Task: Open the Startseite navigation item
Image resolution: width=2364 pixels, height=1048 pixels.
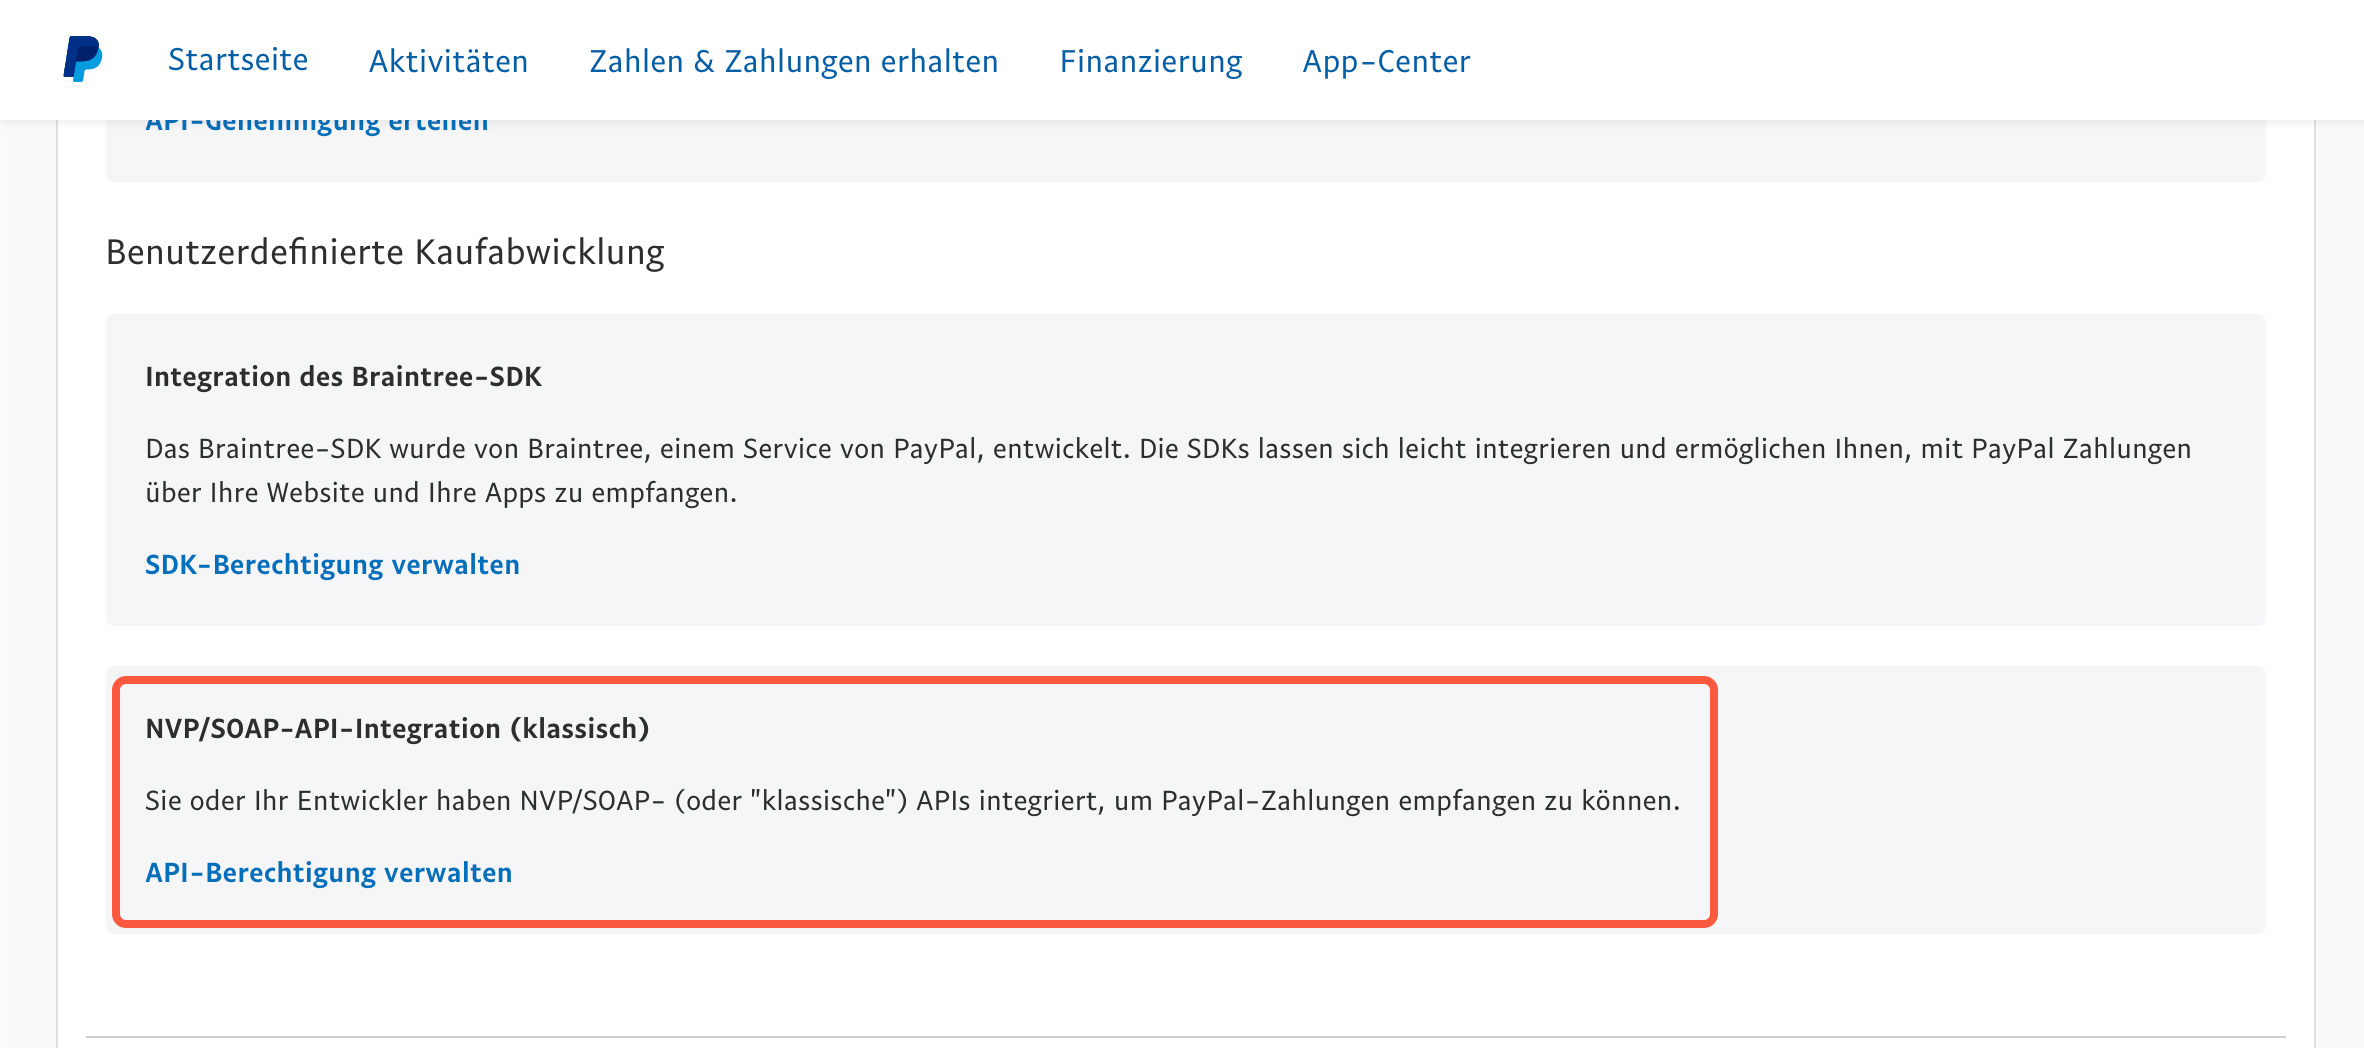Action: point(238,60)
